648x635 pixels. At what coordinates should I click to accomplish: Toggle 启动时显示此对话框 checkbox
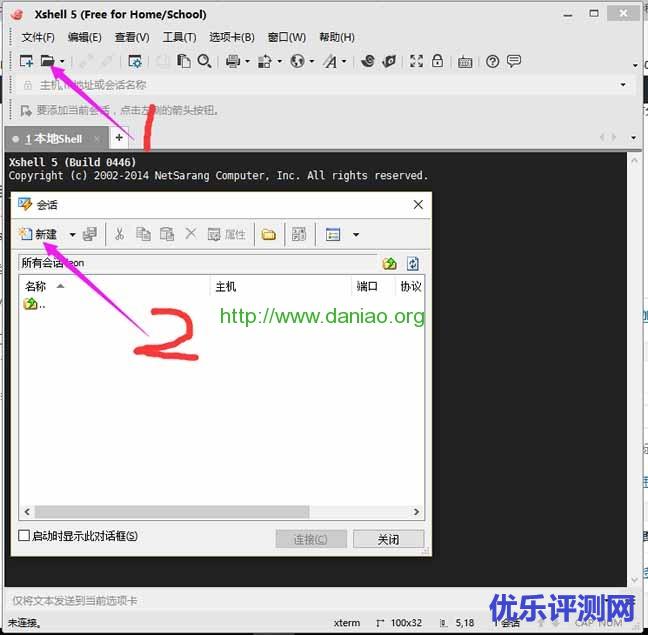tap(24, 535)
